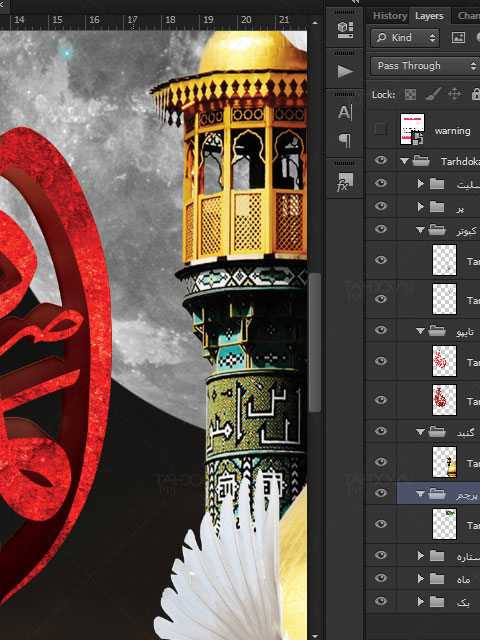The height and width of the screenshot is (640, 480).
Task: Select the Tarhdoka group name
Action: [x=460, y=162]
